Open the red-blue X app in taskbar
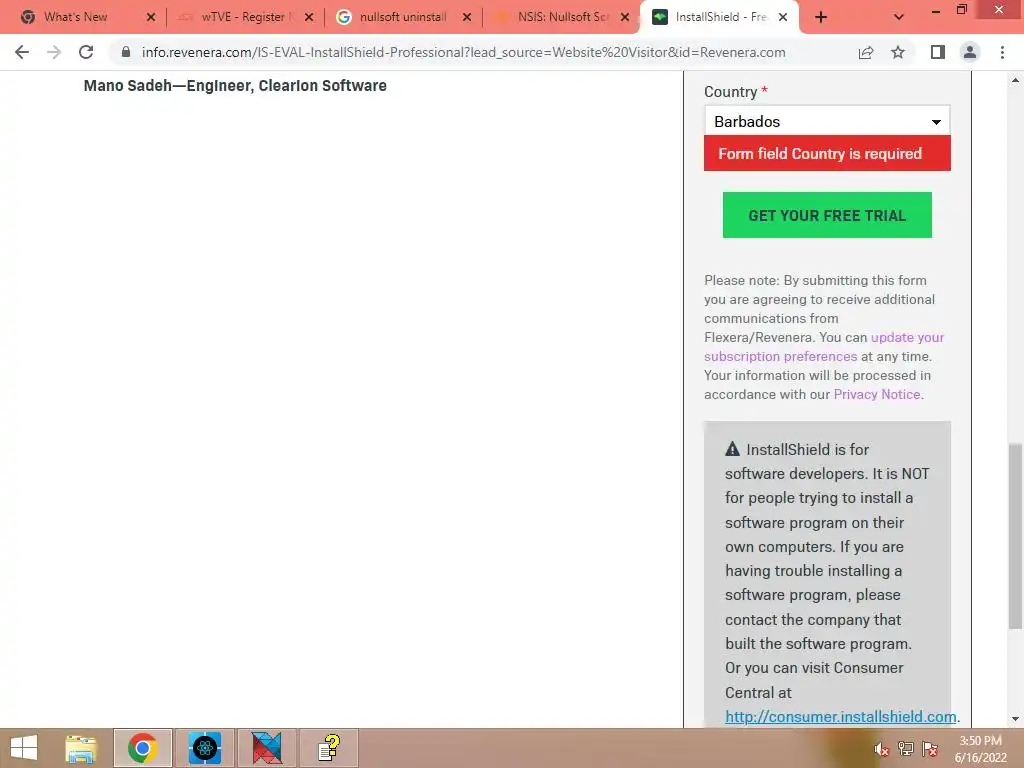 click(x=267, y=748)
